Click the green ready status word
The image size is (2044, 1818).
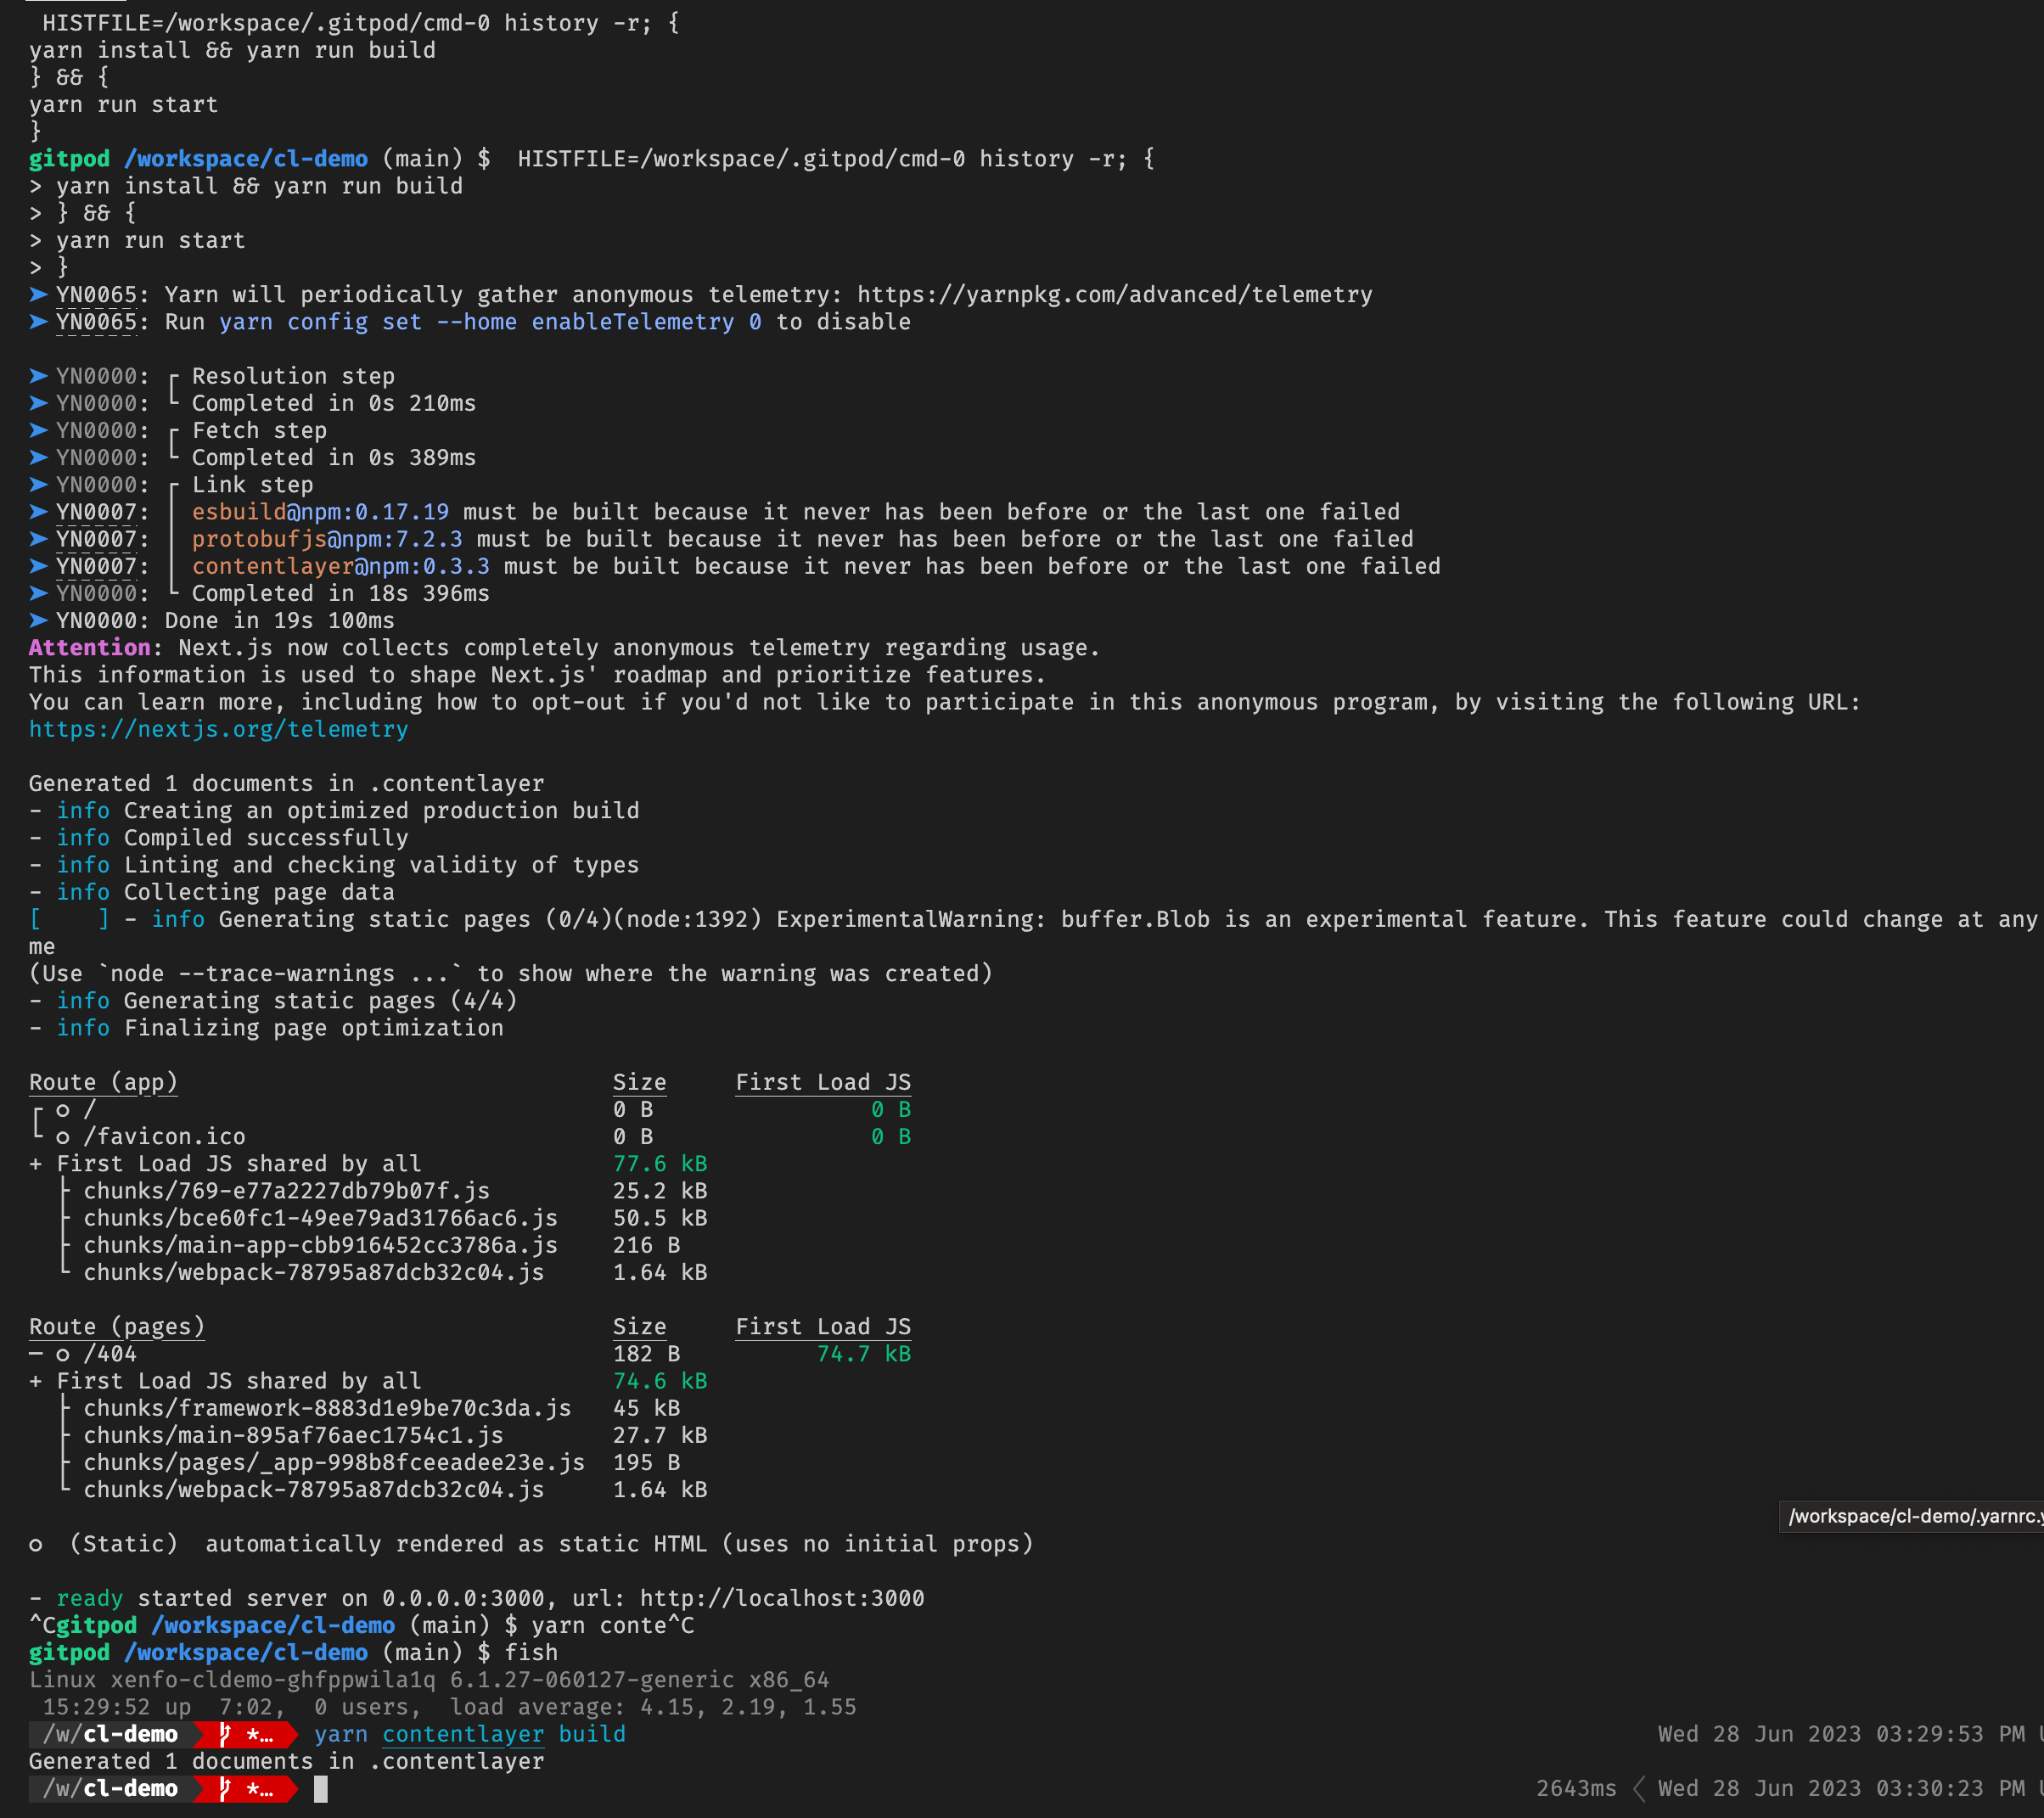(x=89, y=1597)
